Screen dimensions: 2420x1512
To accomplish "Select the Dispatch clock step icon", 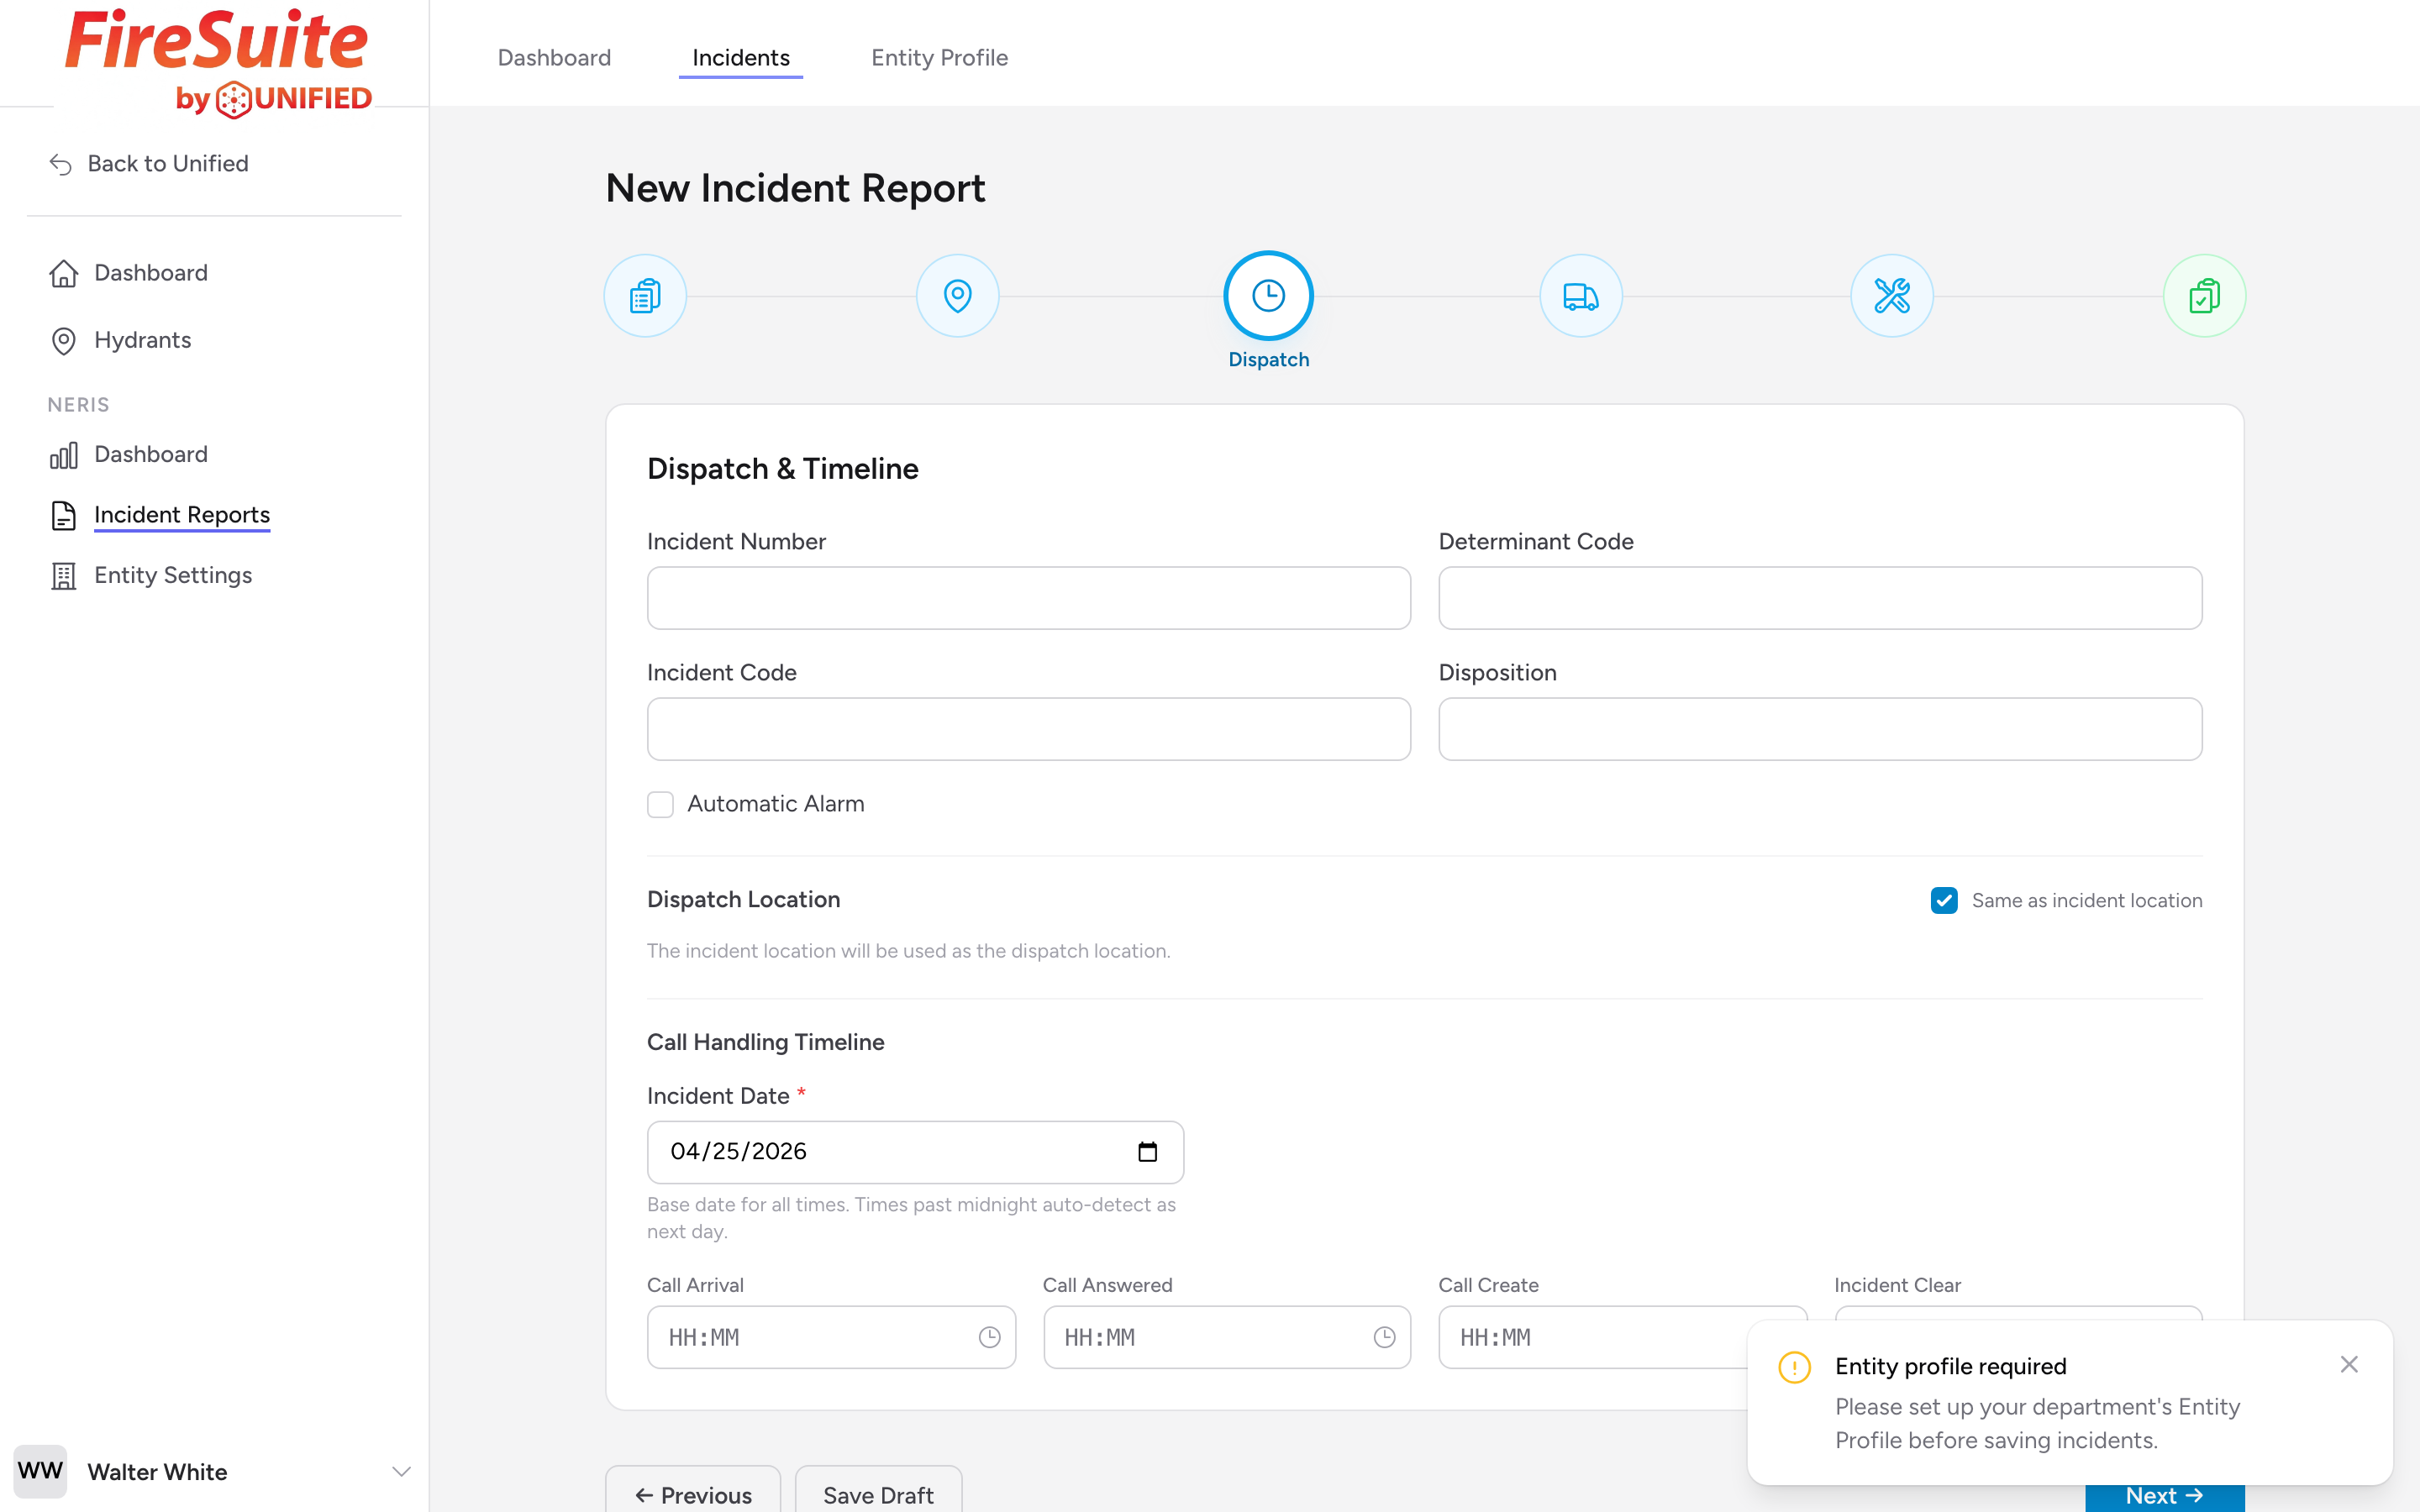I will point(1268,296).
